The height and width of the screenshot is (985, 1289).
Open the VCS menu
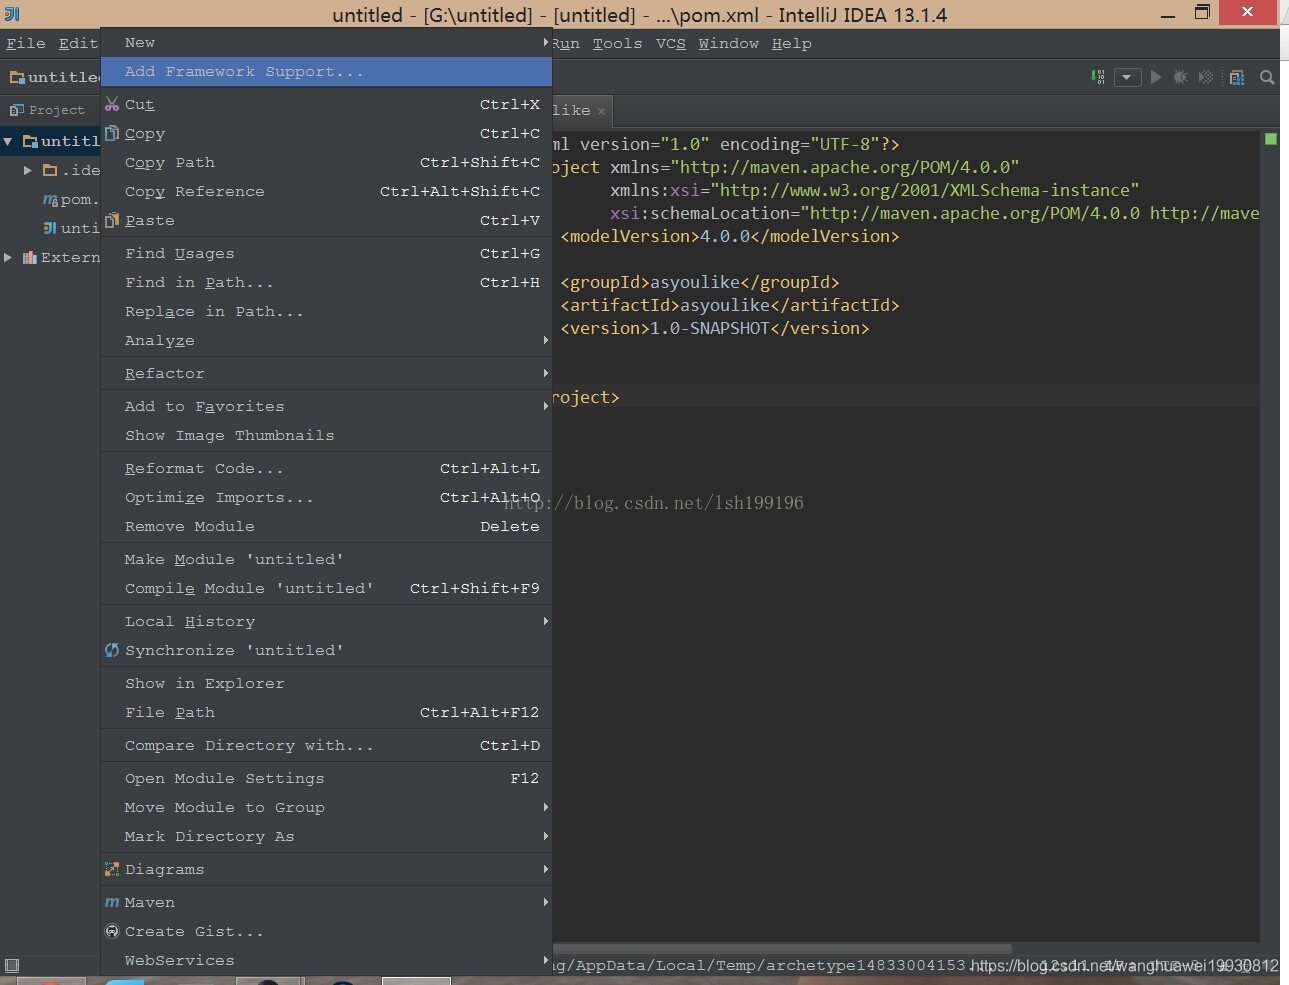tap(671, 43)
